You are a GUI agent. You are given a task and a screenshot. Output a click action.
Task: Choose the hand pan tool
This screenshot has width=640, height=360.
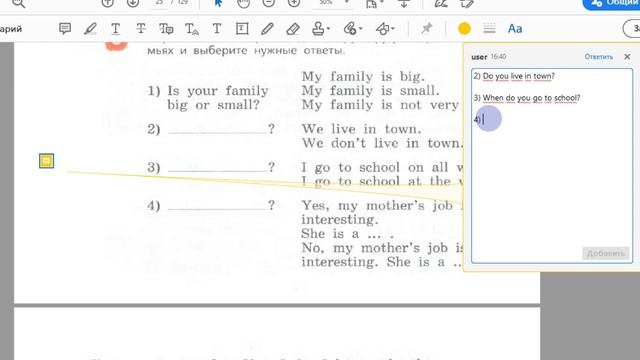coord(244,3)
